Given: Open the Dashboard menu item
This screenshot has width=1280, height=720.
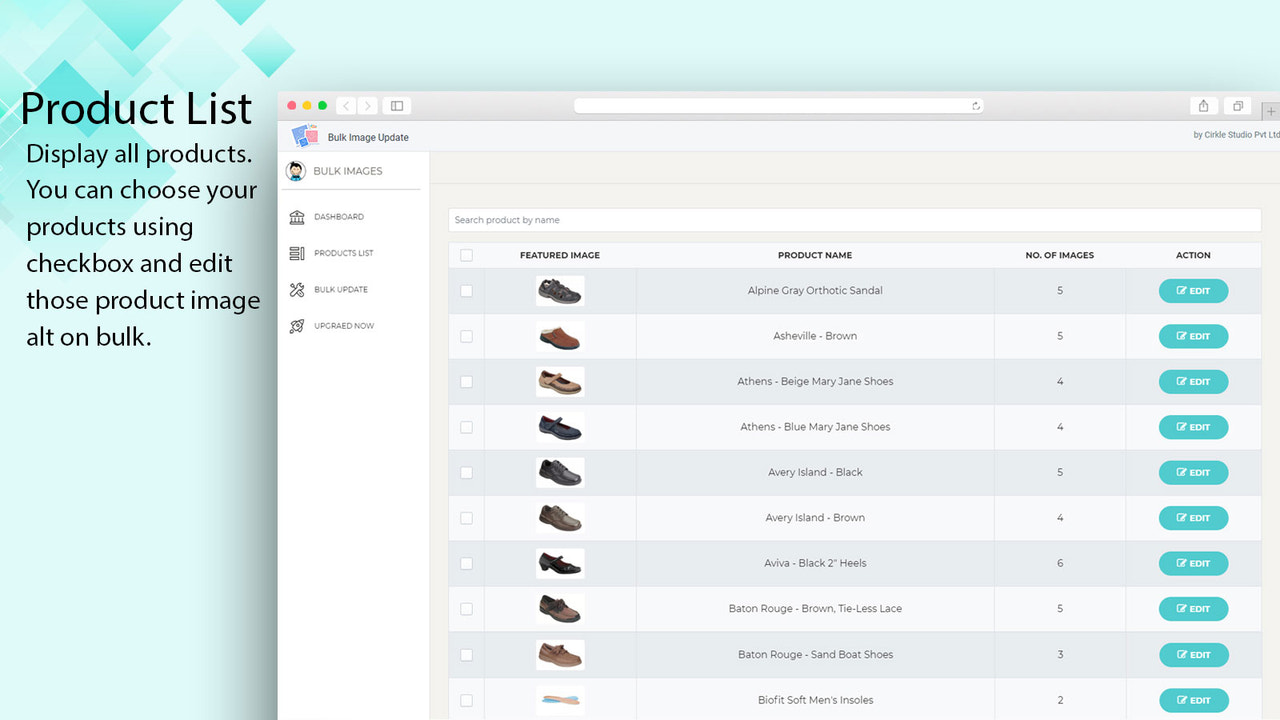Looking at the screenshot, I should tap(338, 217).
